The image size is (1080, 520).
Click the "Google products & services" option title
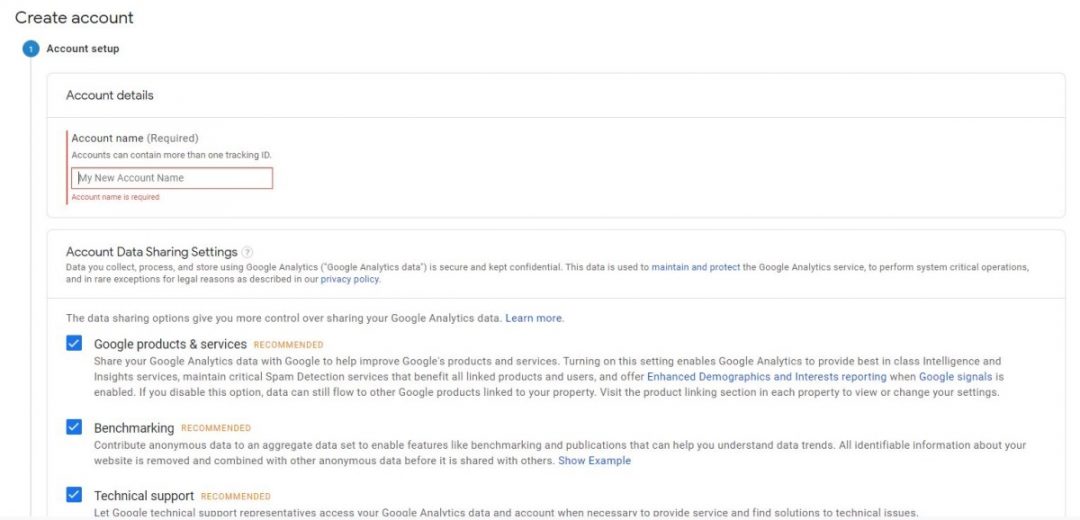[170, 344]
